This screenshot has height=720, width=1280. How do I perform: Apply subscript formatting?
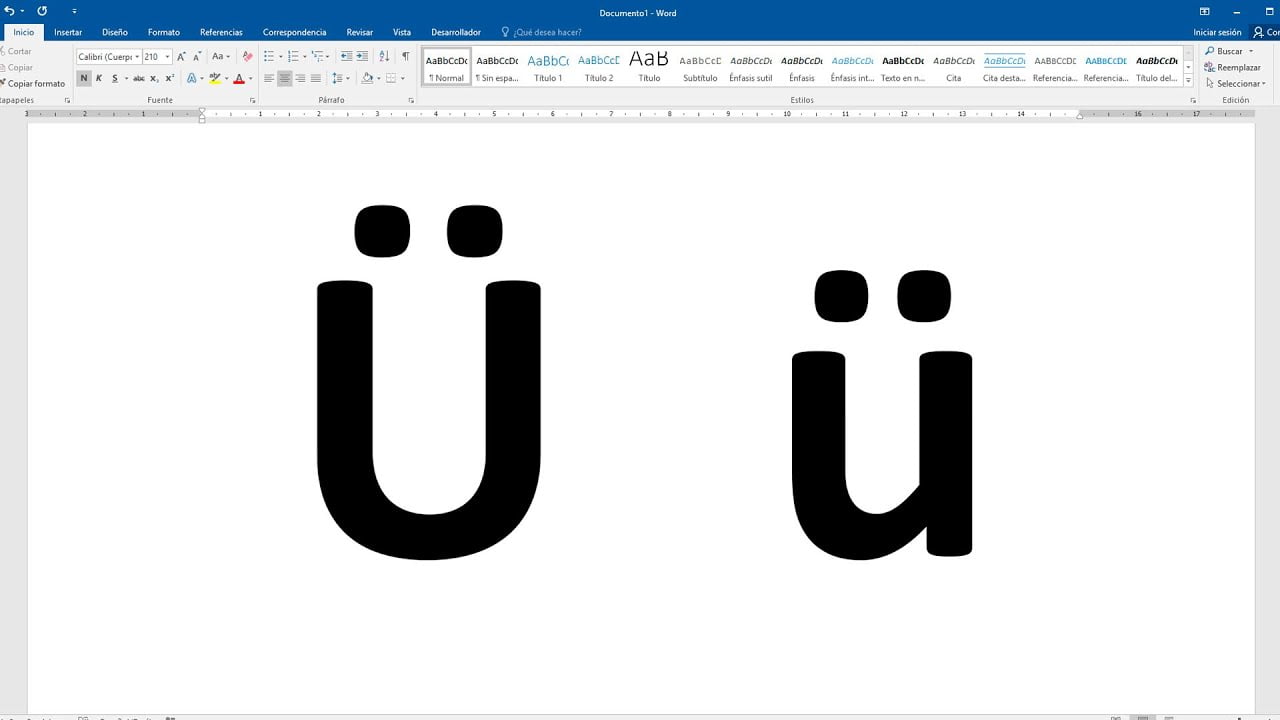click(x=154, y=78)
